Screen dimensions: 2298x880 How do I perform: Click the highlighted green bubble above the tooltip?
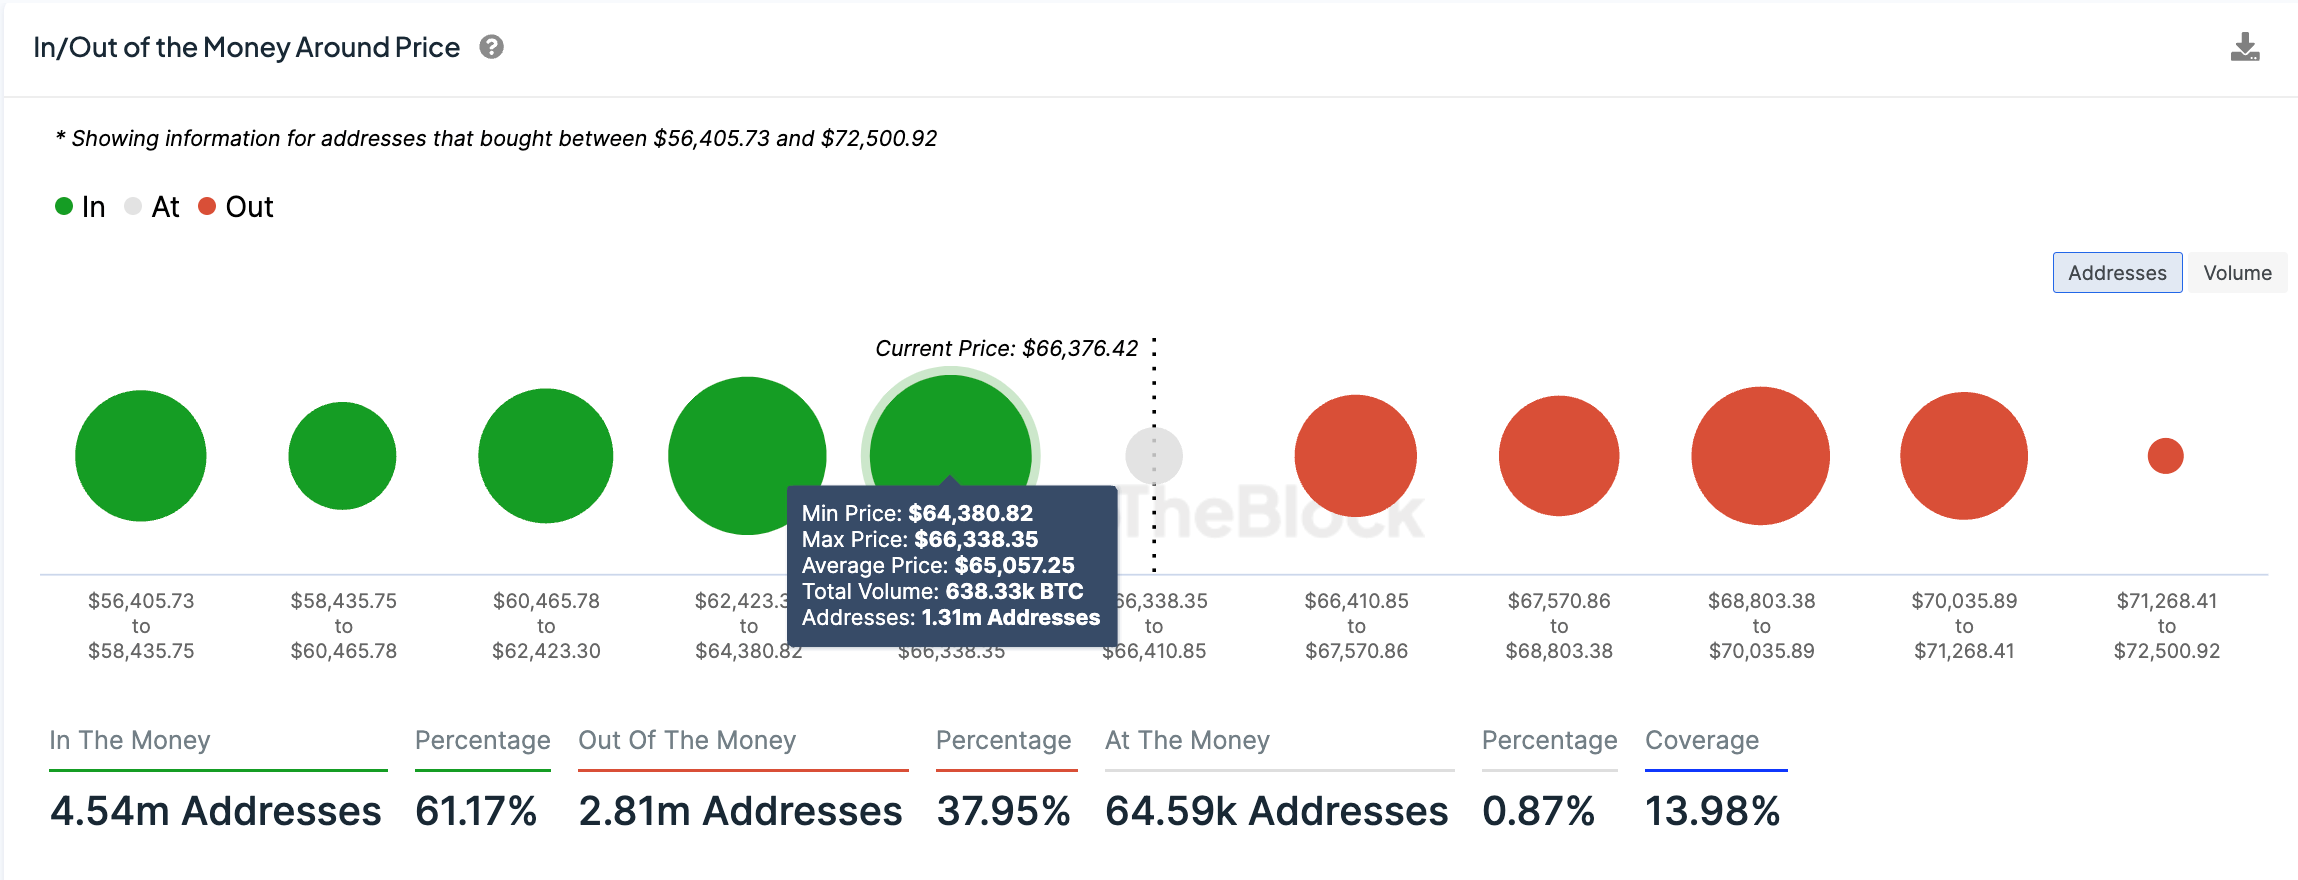950,430
